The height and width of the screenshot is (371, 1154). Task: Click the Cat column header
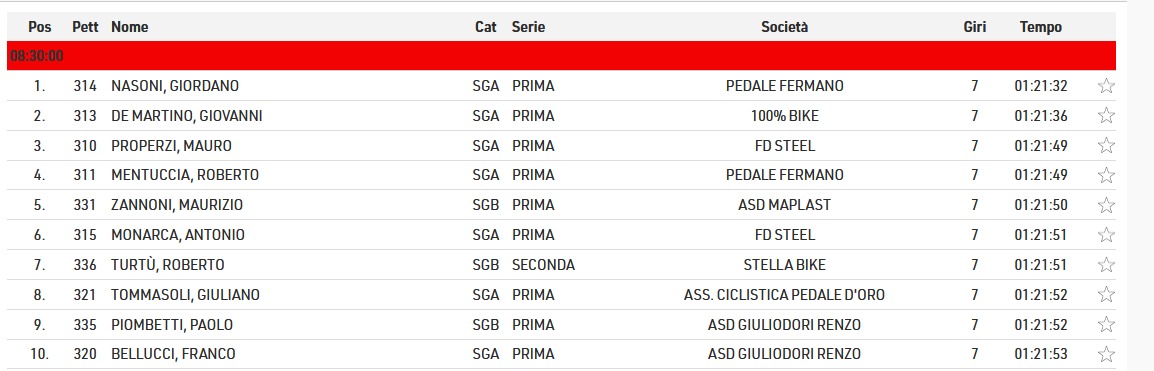[x=486, y=27]
